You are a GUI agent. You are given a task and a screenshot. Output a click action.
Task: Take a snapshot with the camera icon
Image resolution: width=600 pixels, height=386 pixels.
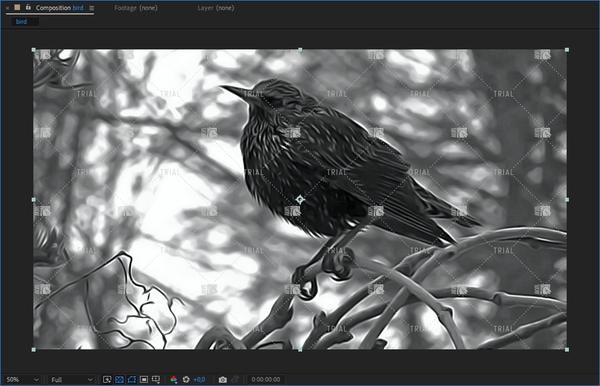tap(223, 379)
